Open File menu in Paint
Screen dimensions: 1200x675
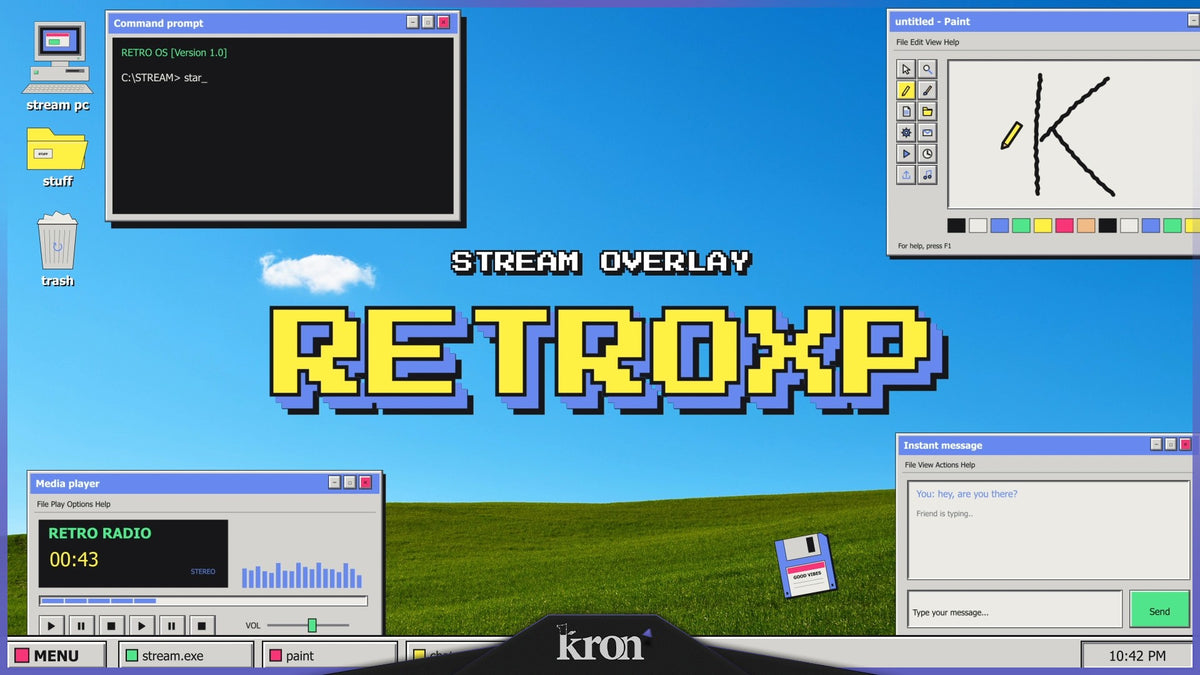(902, 42)
